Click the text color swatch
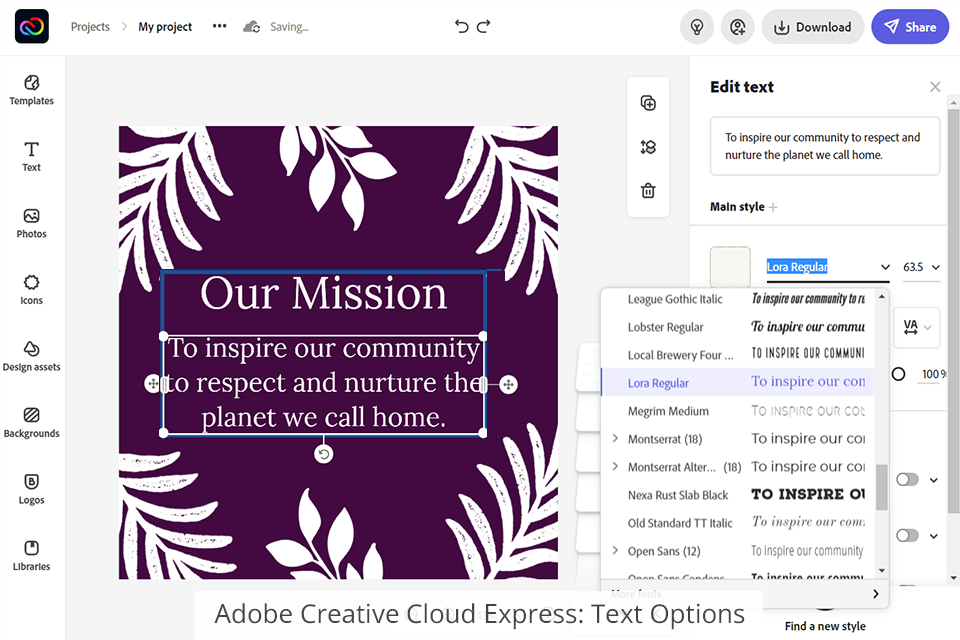 pyautogui.click(x=730, y=267)
